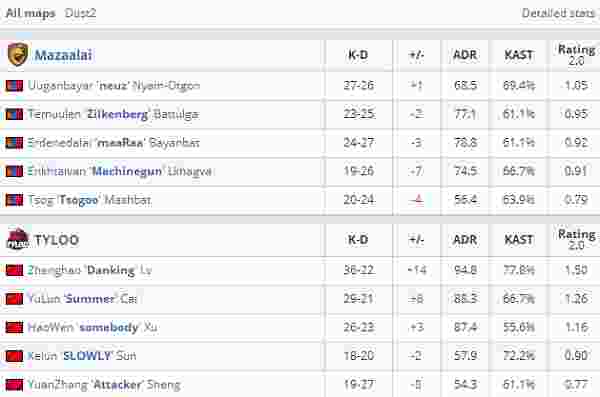Click the Mazaalai team logo
This screenshot has width=600, height=397.
point(18,54)
